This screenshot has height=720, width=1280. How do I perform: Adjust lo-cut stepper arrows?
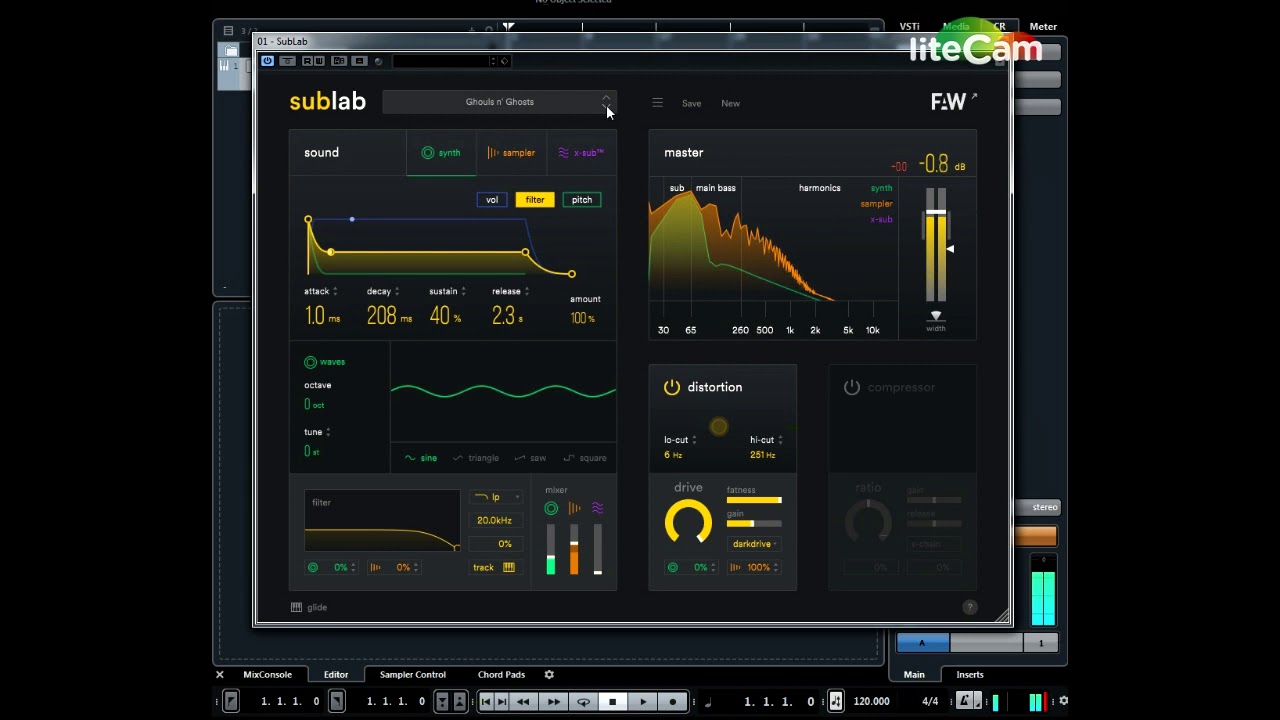coord(694,440)
